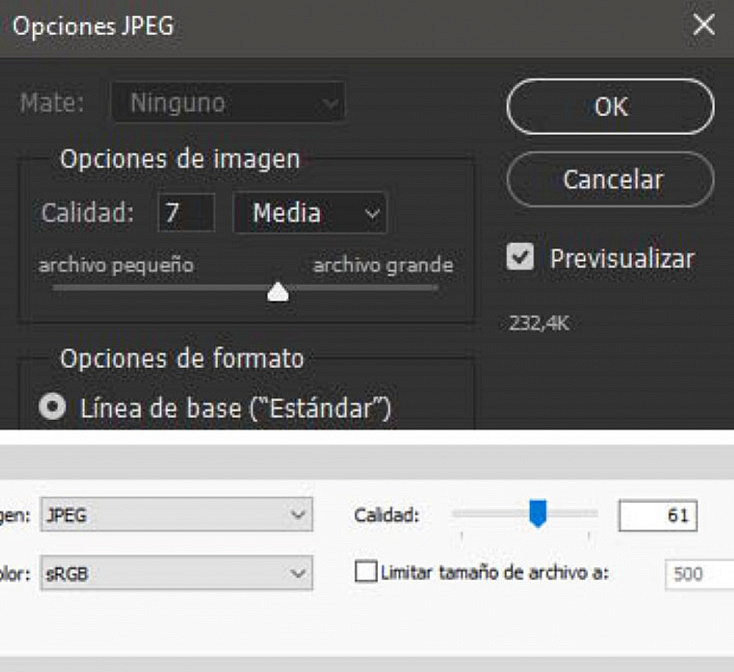Open the Media quality preset dropdown
734x672 pixels.
click(x=310, y=212)
